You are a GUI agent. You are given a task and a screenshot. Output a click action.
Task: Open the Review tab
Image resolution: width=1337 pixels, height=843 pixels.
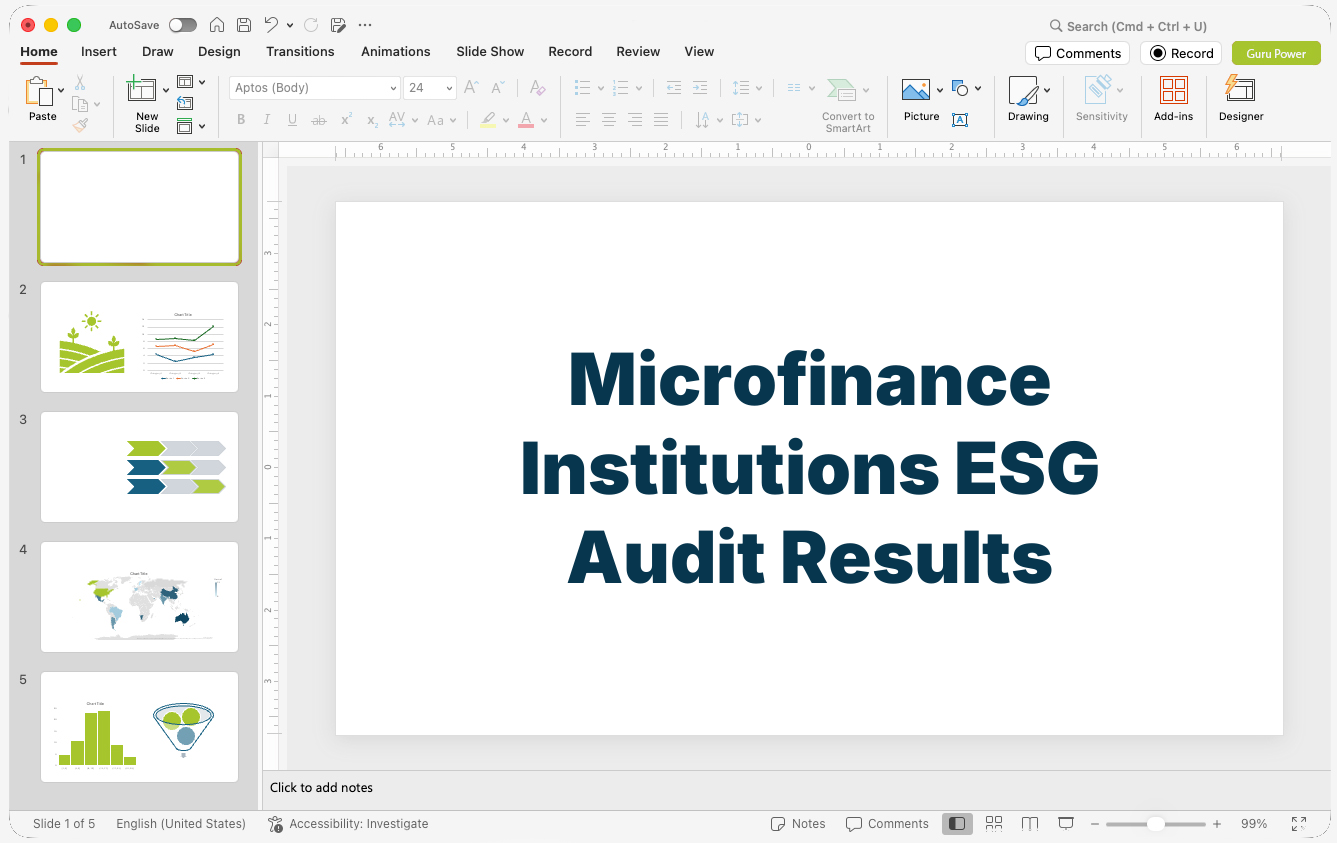pyautogui.click(x=638, y=52)
